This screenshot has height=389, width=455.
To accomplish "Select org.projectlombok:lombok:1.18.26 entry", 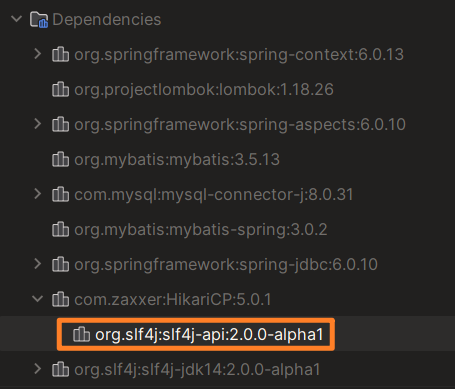I will pyautogui.click(x=204, y=89).
